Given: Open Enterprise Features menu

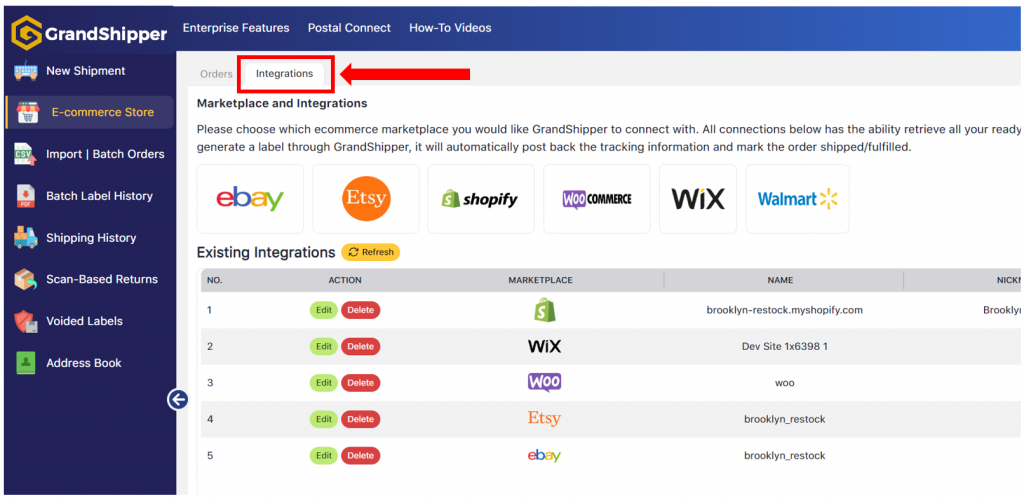Looking at the screenshot, I should point(236,28).
